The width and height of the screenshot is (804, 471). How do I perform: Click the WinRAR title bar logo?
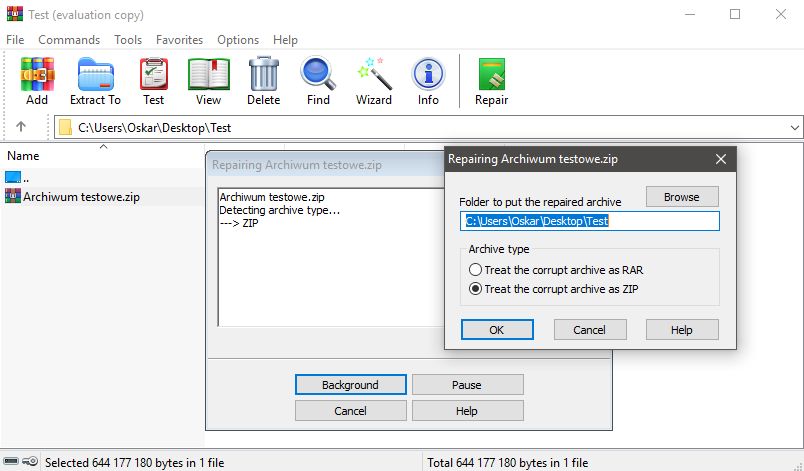click(14, 14)
